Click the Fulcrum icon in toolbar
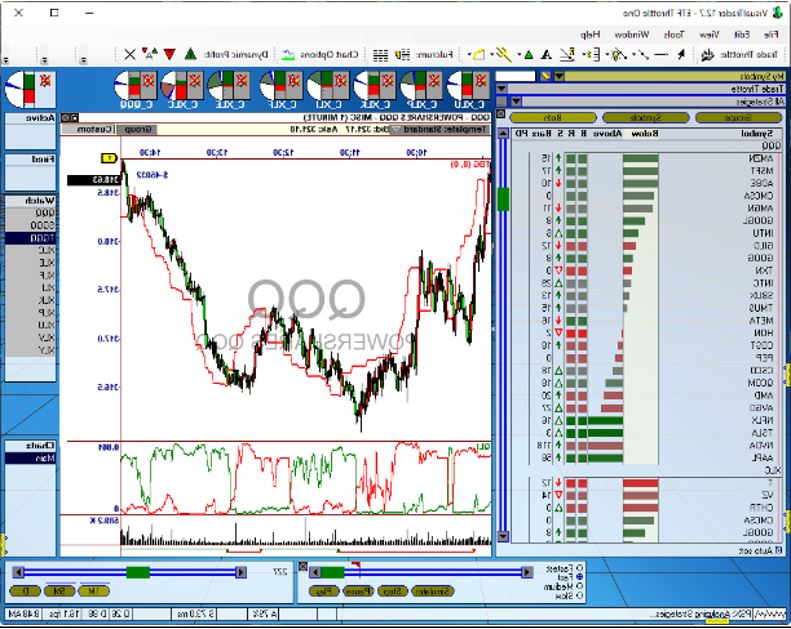This screenshot has width=791, height=629. coord(402,54)
